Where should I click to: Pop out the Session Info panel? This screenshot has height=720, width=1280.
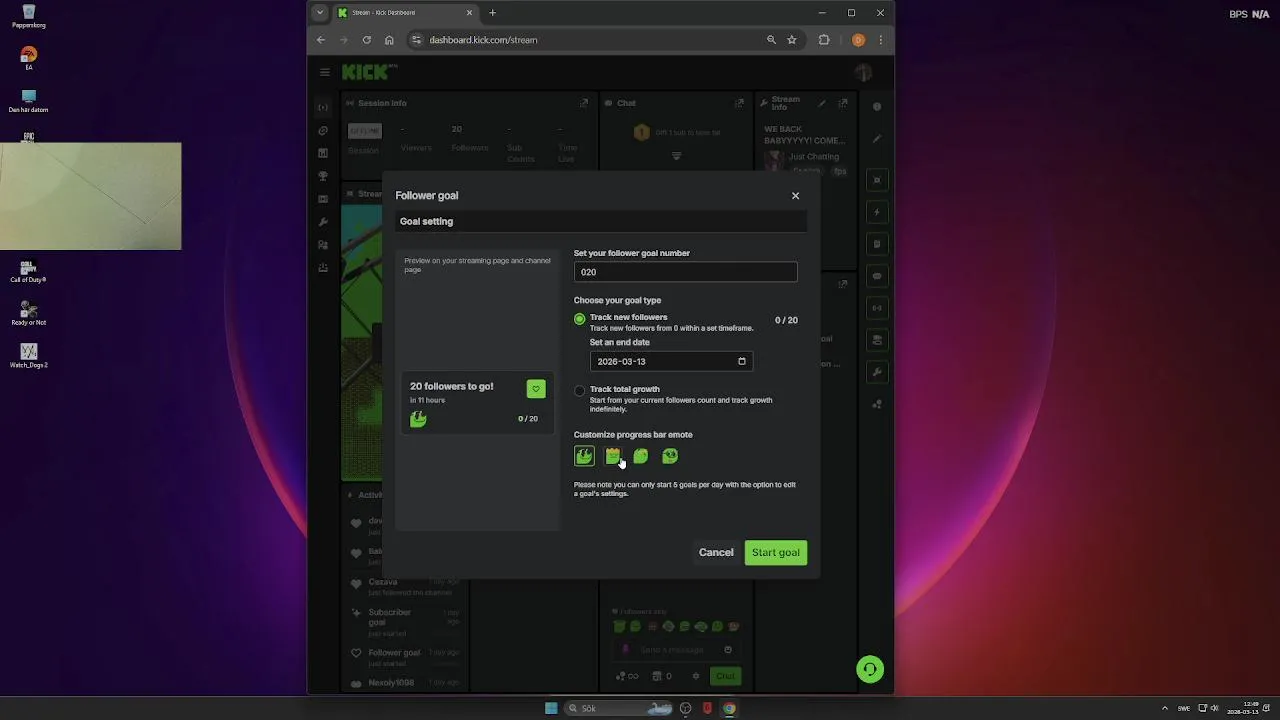pyautogui.click(x=584, y=103)
